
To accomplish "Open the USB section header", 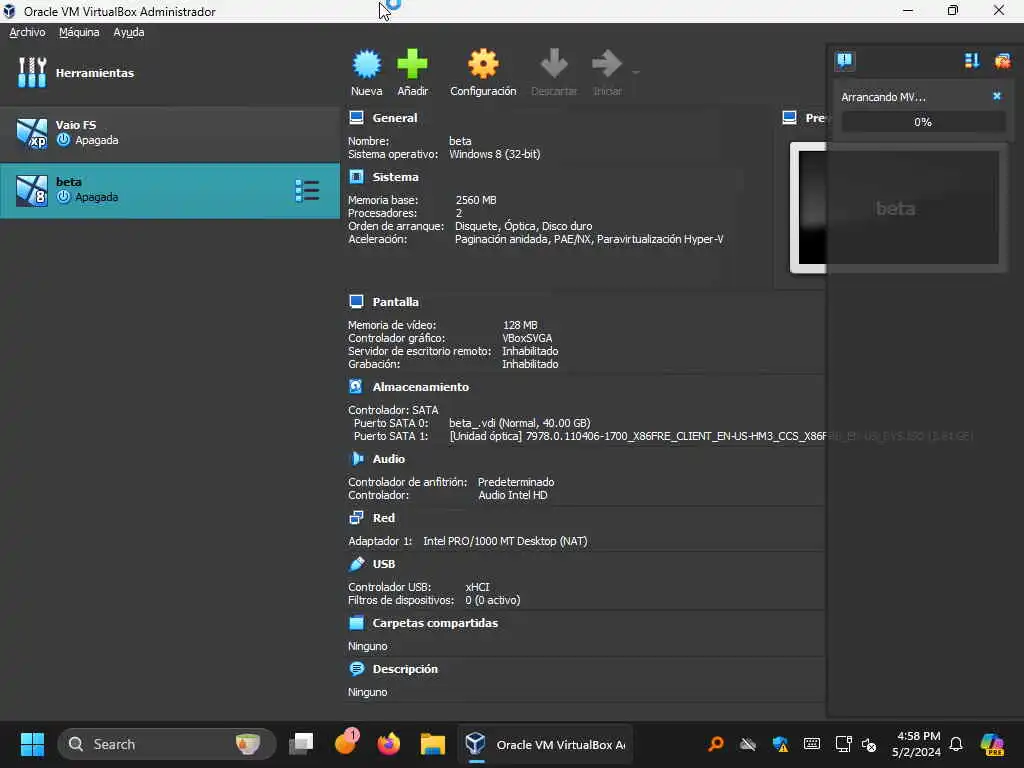I will (383, 564).
